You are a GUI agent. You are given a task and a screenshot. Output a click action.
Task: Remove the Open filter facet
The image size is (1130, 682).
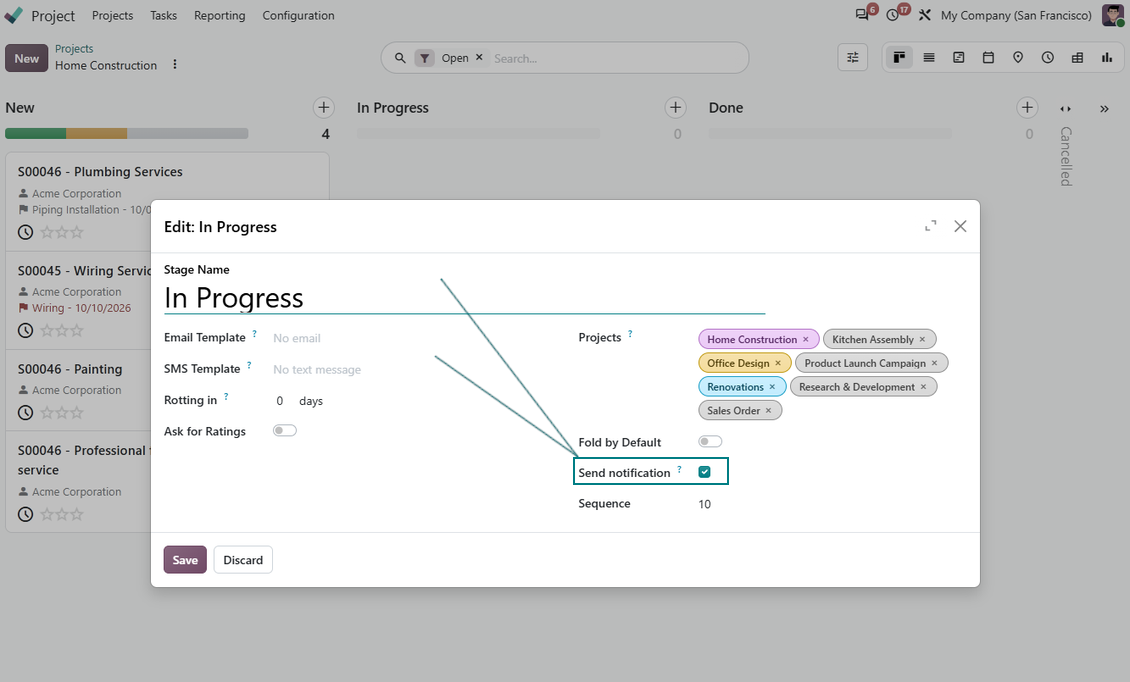pos(479,57)
